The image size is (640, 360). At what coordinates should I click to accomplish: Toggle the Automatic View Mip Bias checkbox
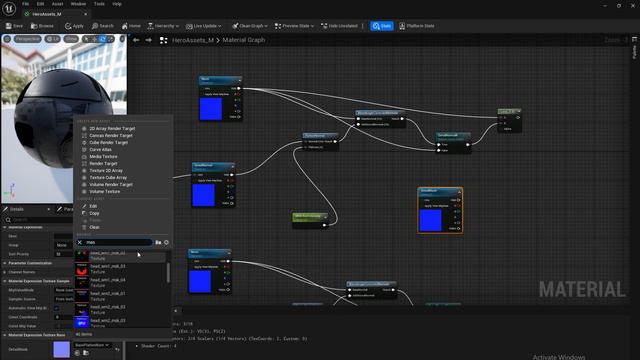pos(57,308)
